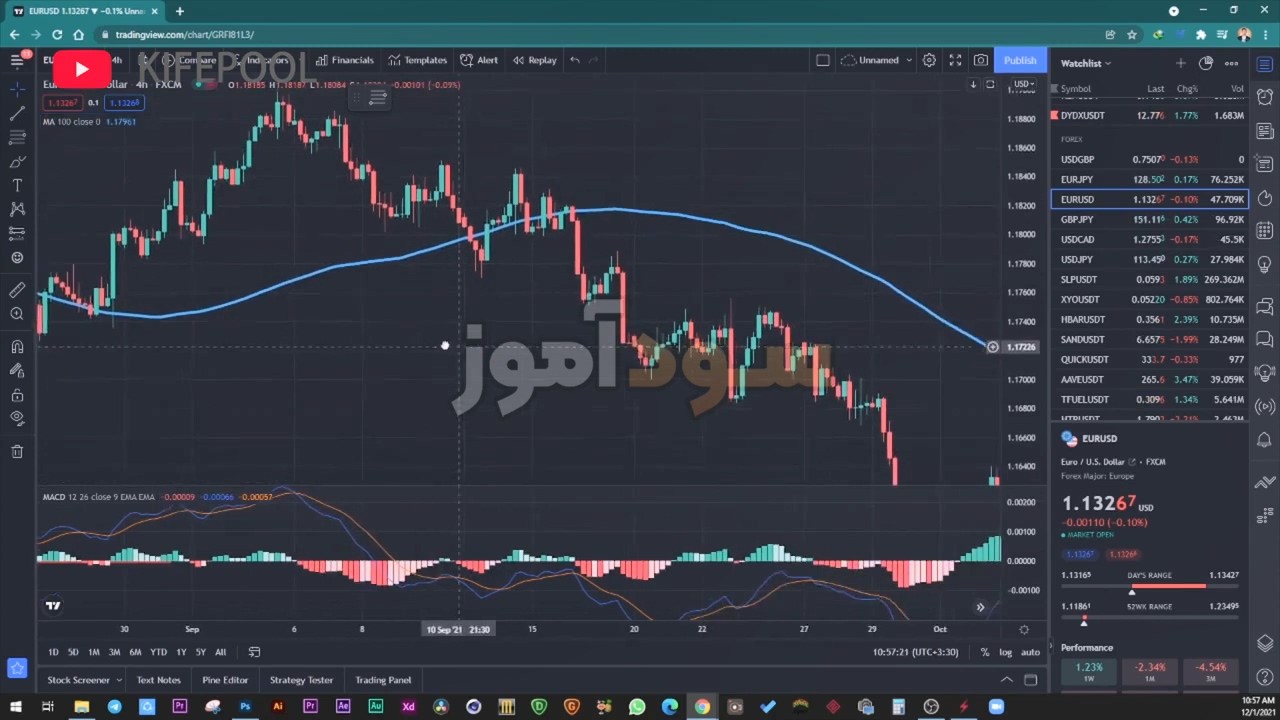Toggle stay in drawing mode pencil-lock
Screen dimensions: 1280x720
click(x=17, y=371)
